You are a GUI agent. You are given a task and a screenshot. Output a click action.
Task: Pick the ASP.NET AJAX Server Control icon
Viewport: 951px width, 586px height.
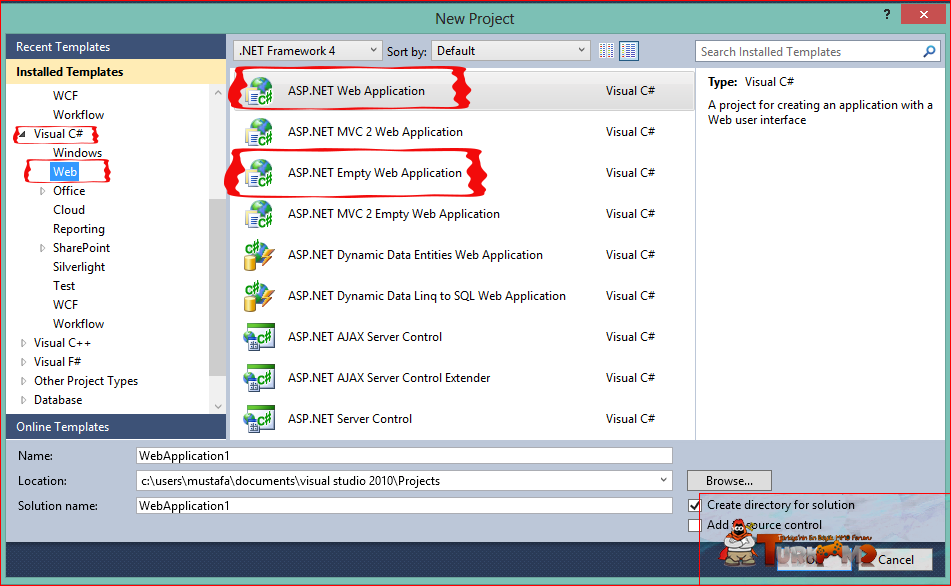[260, 337]
